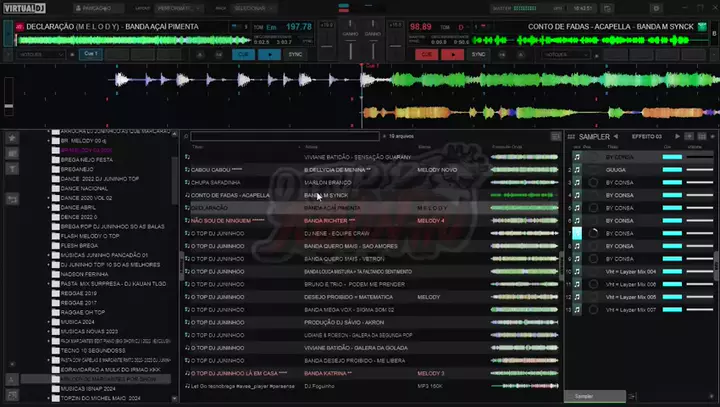Select the NÃO SOU DE NINGUEM track
Screen dimensions: 720x407
point(371,221)
